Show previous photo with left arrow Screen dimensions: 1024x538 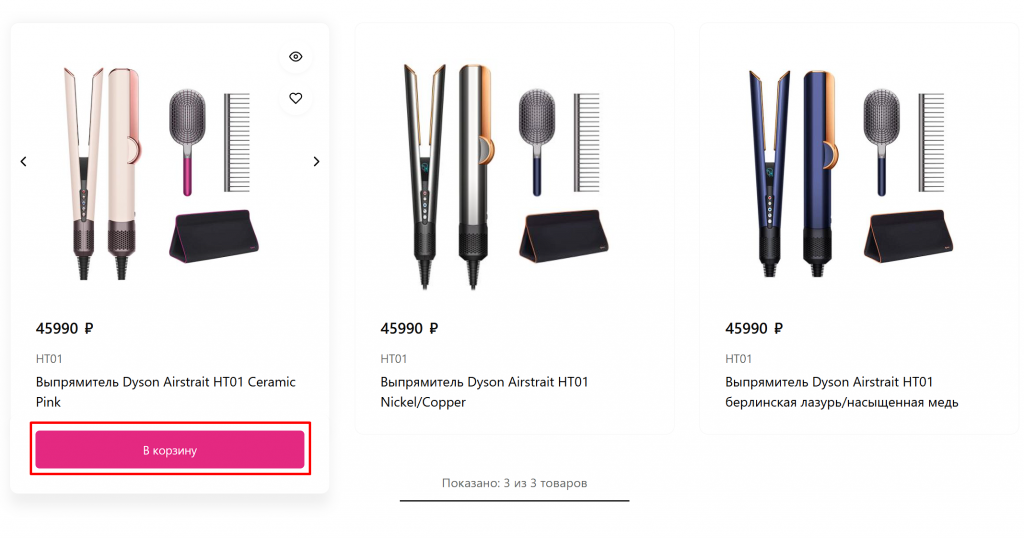tap(24, 161)
